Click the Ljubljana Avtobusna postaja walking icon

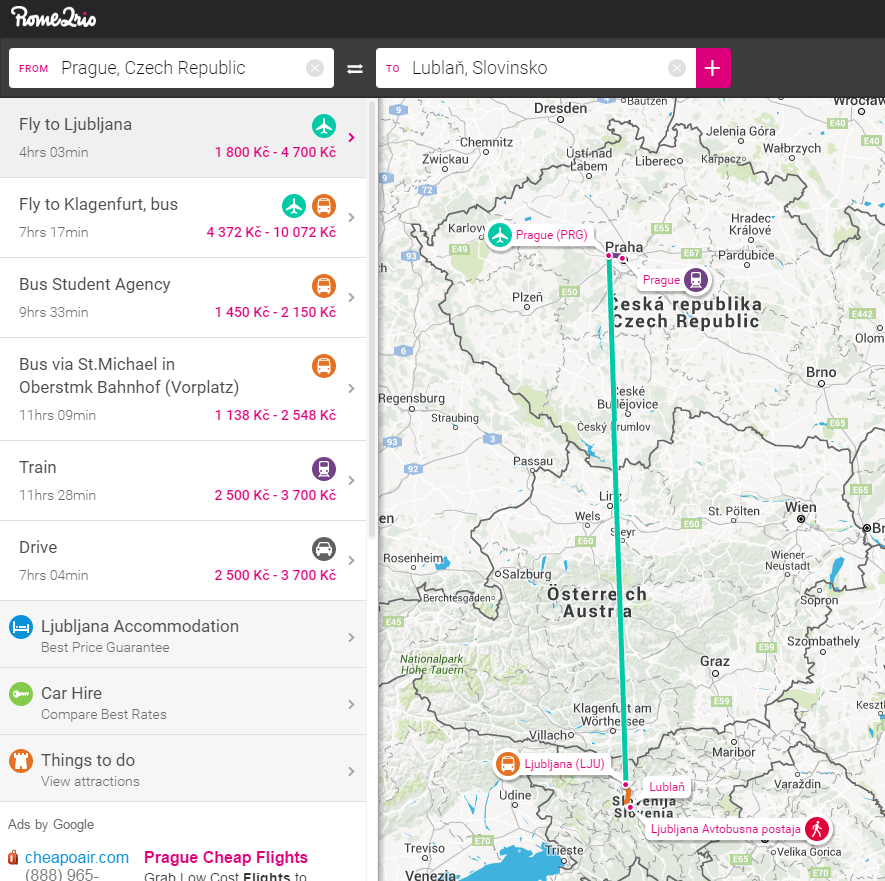[x=817, y=829]
